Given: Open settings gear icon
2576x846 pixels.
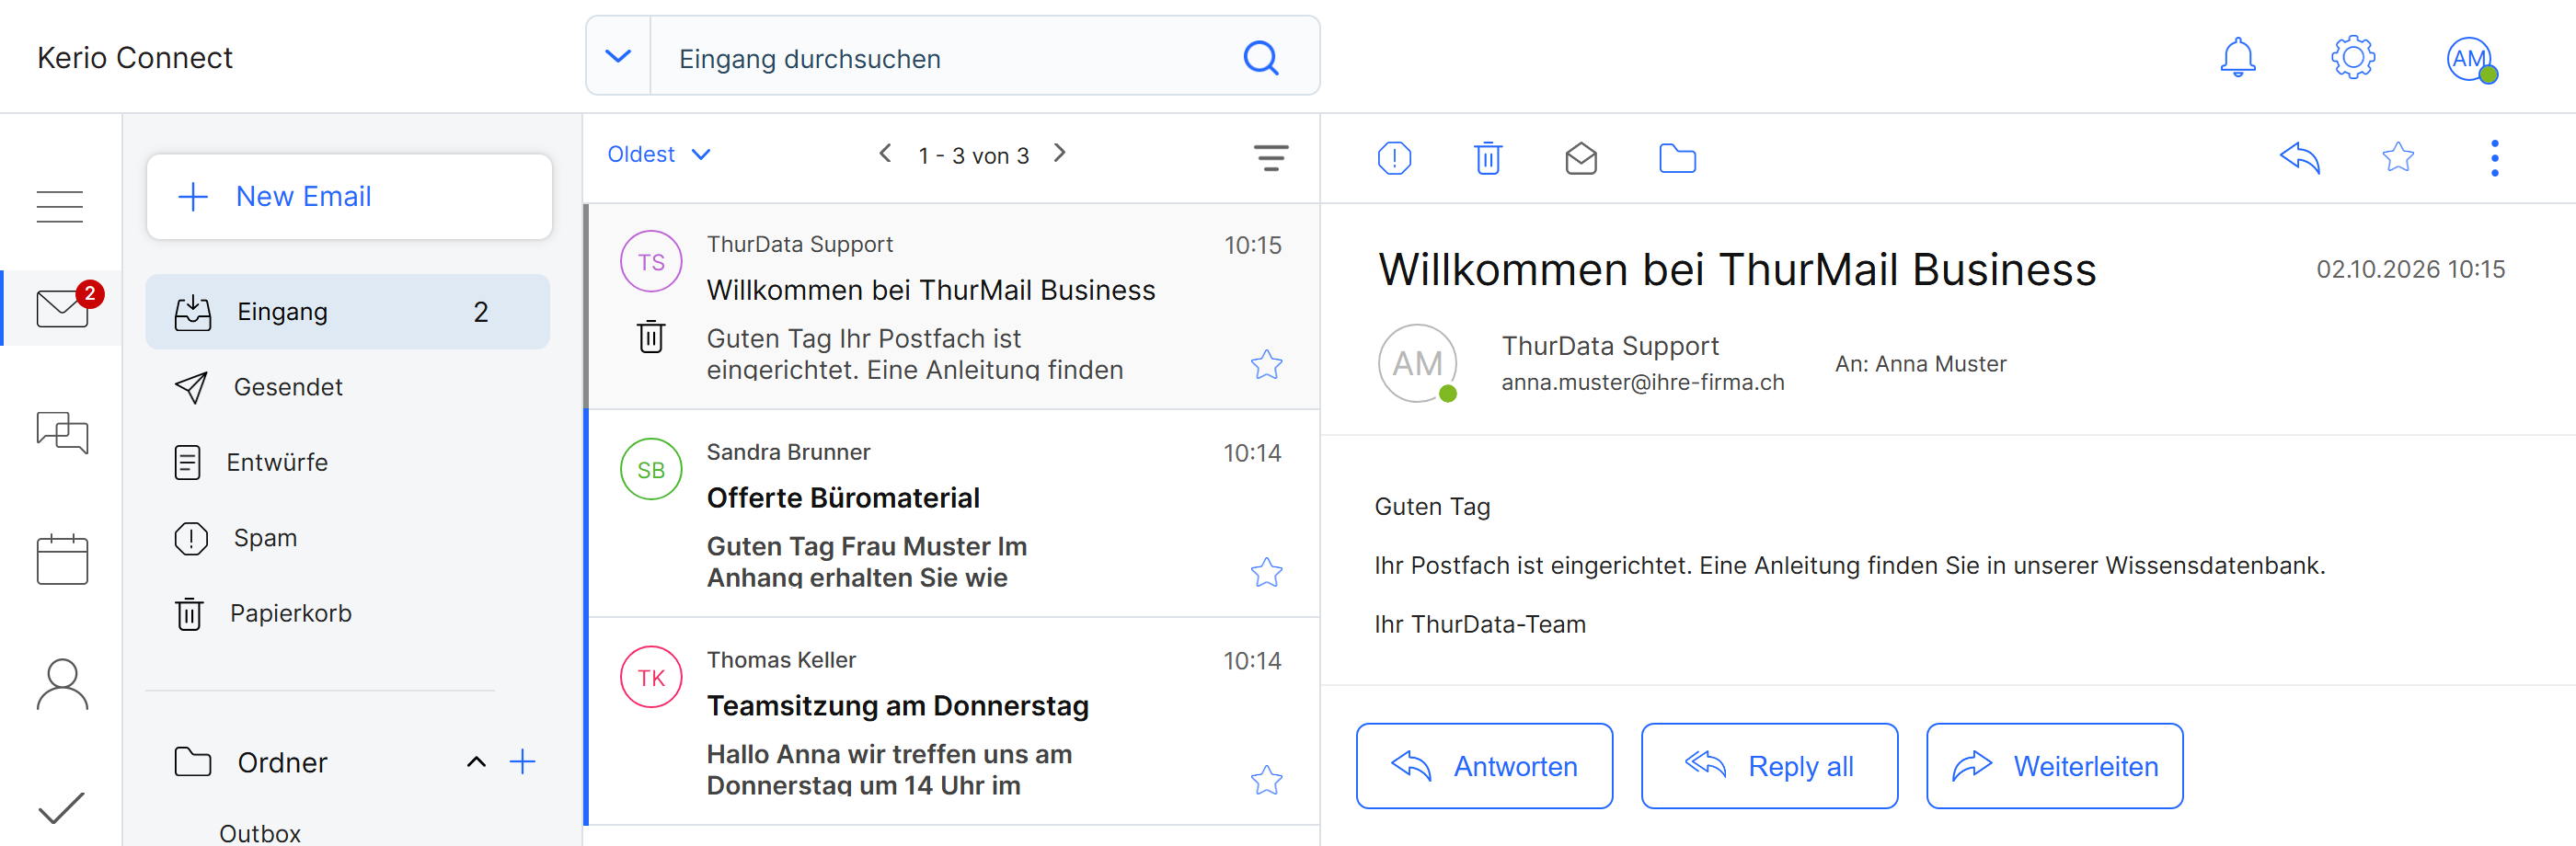Looking at the screenshot, I should click(x=2352, y=57).
